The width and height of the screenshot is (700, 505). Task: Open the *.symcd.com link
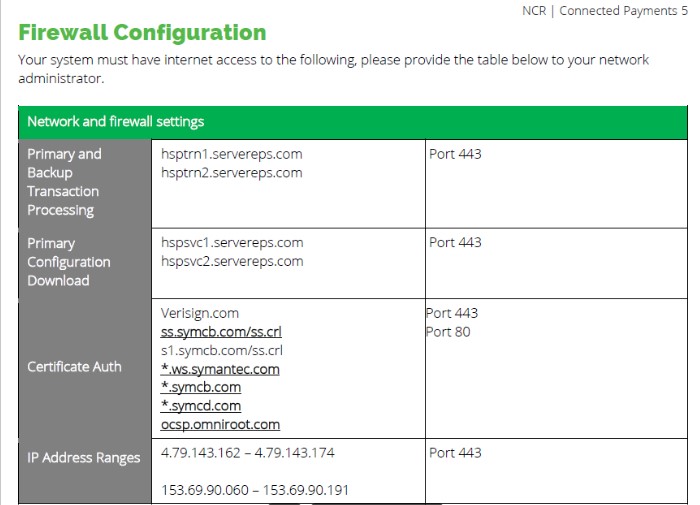coord(201,406)
